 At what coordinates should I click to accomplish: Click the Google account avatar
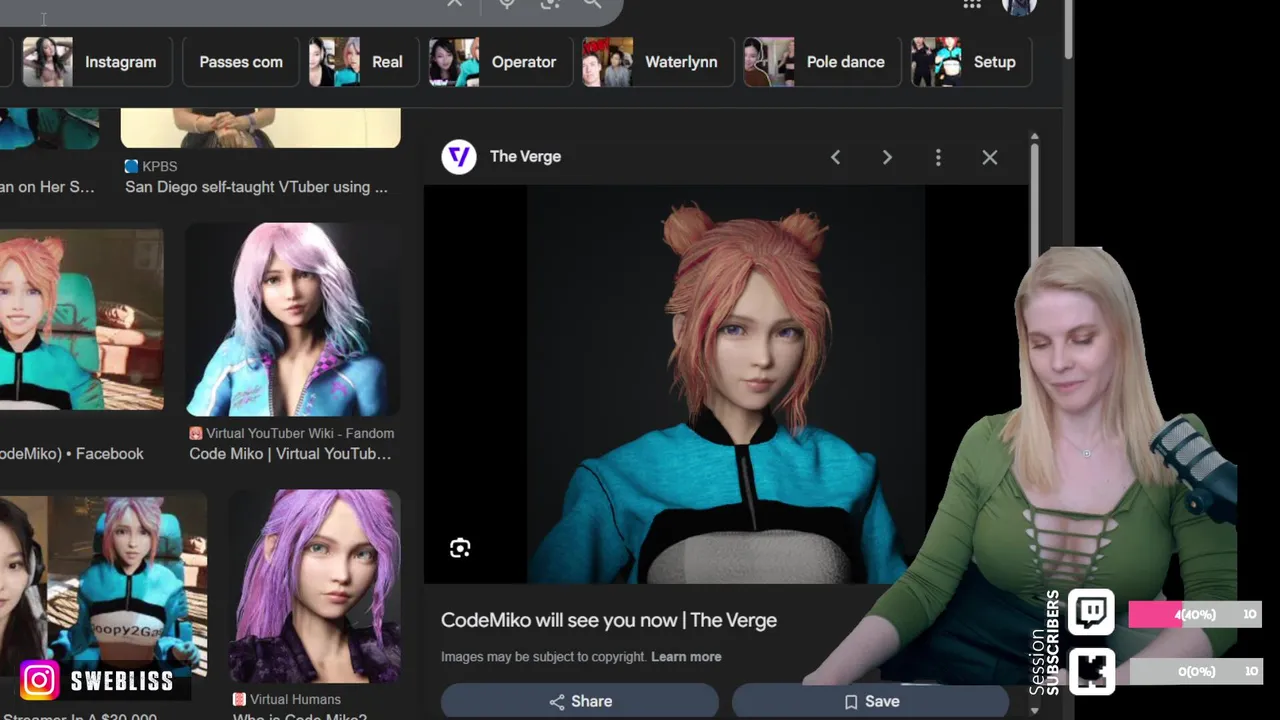coord(1019,6)
